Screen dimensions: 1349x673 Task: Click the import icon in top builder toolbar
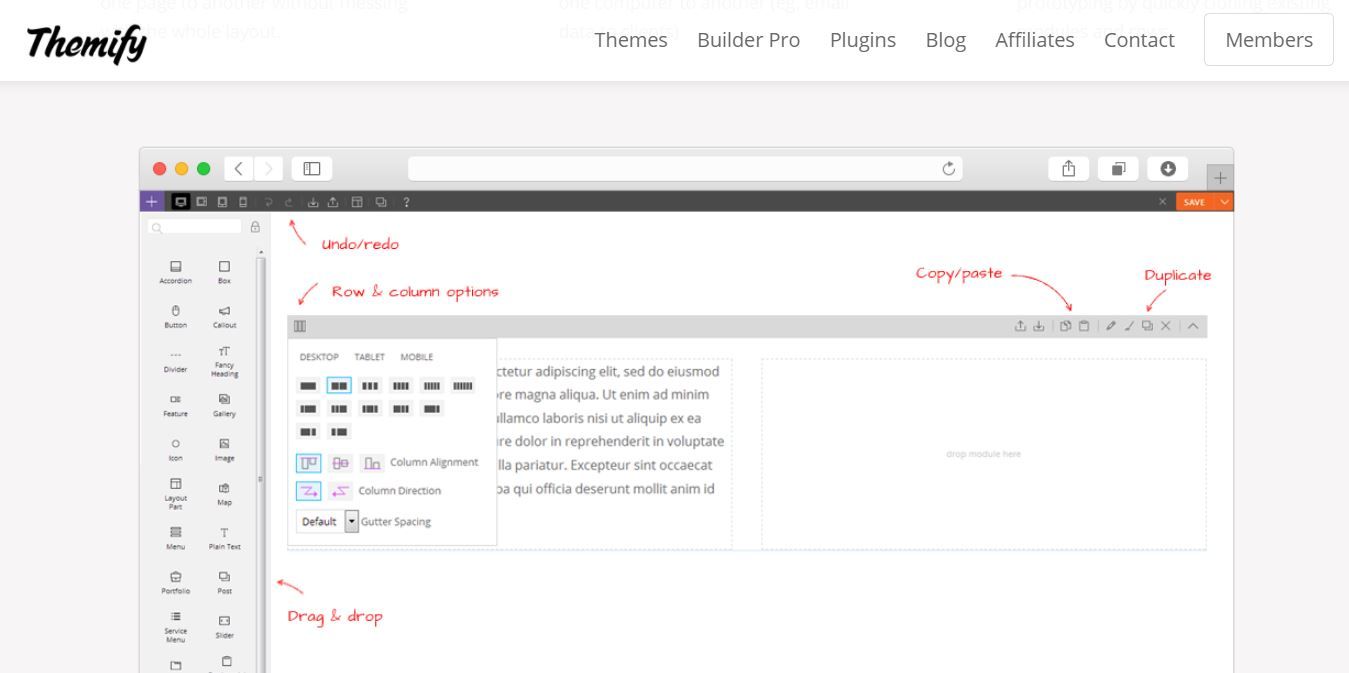313,202
